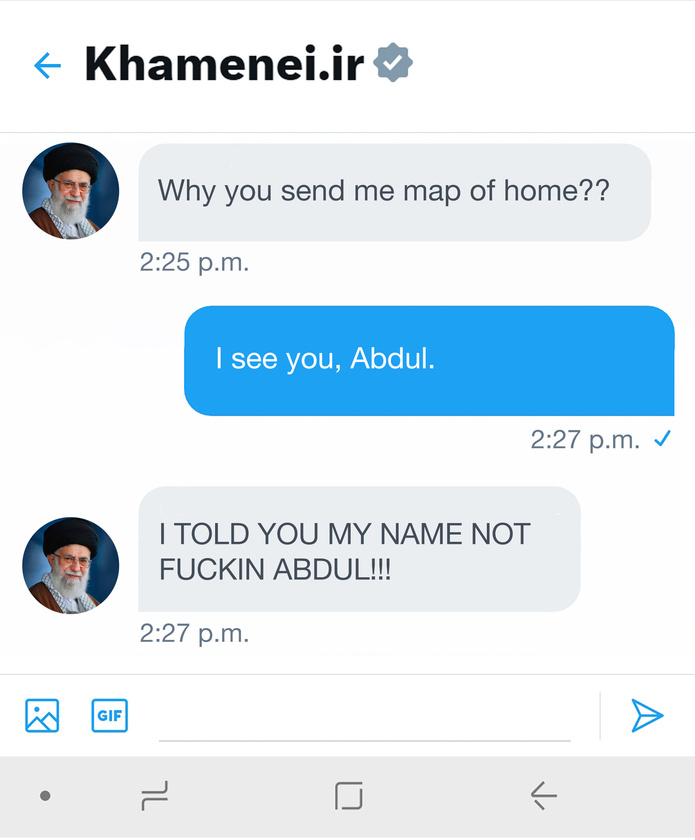Send message with the paper plane icon

pyautogui.click(x=647, y=715)
